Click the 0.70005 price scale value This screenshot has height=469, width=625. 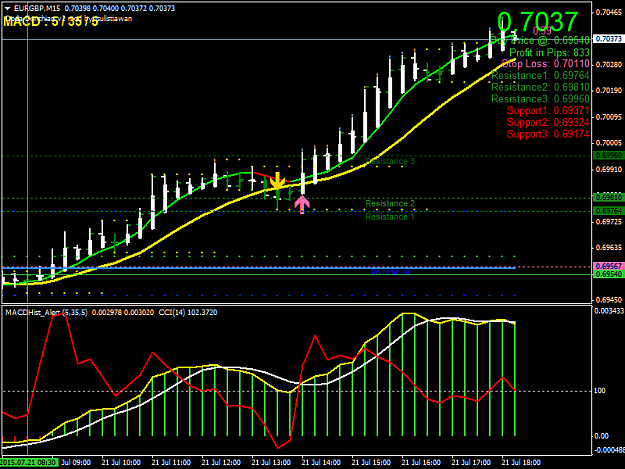pos(609,143)
